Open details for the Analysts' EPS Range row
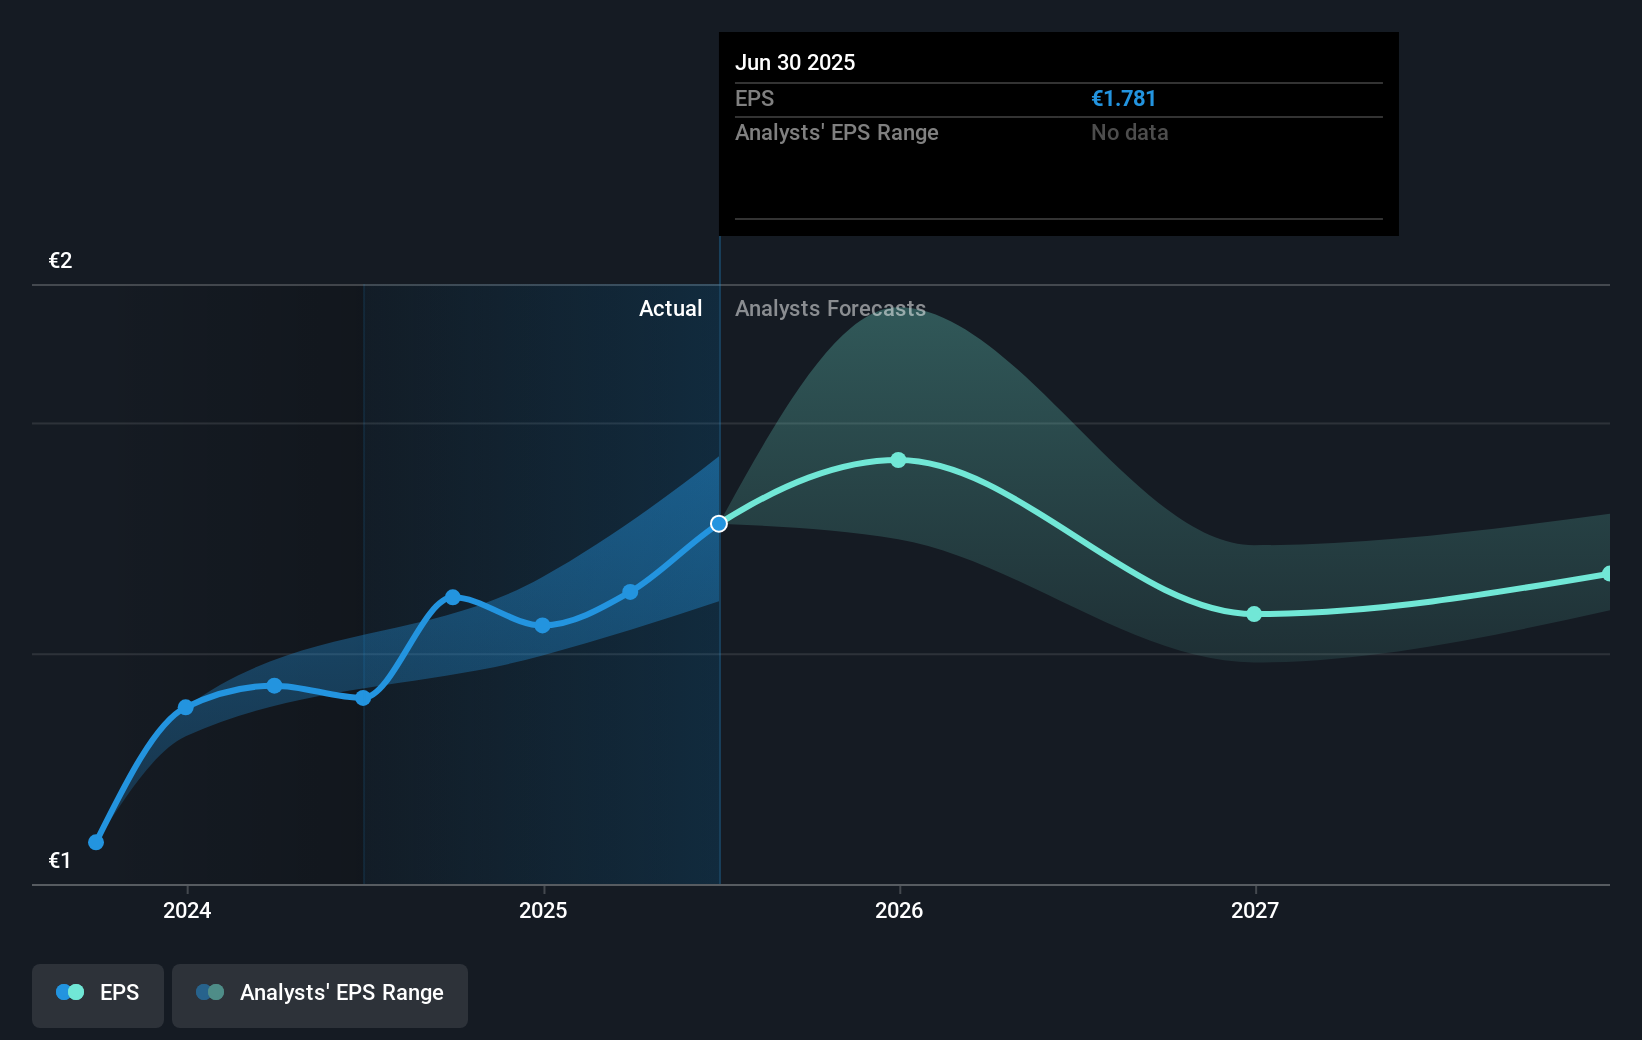Screen dimensions: 1642x1040 [837, 132]
